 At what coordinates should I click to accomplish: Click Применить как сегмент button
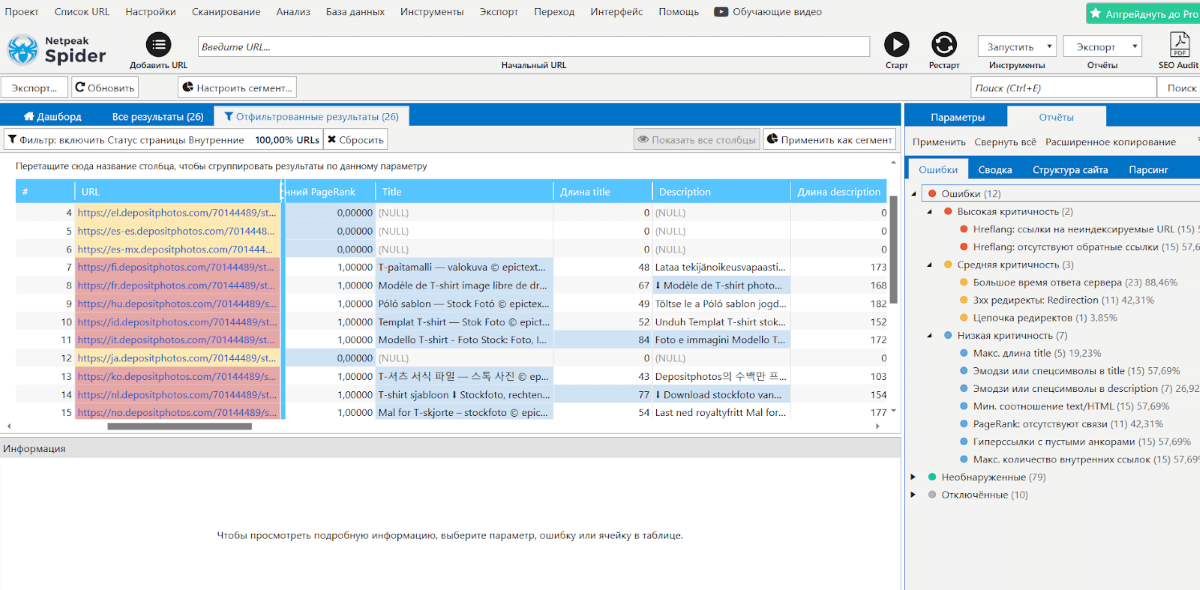(829, 140)
